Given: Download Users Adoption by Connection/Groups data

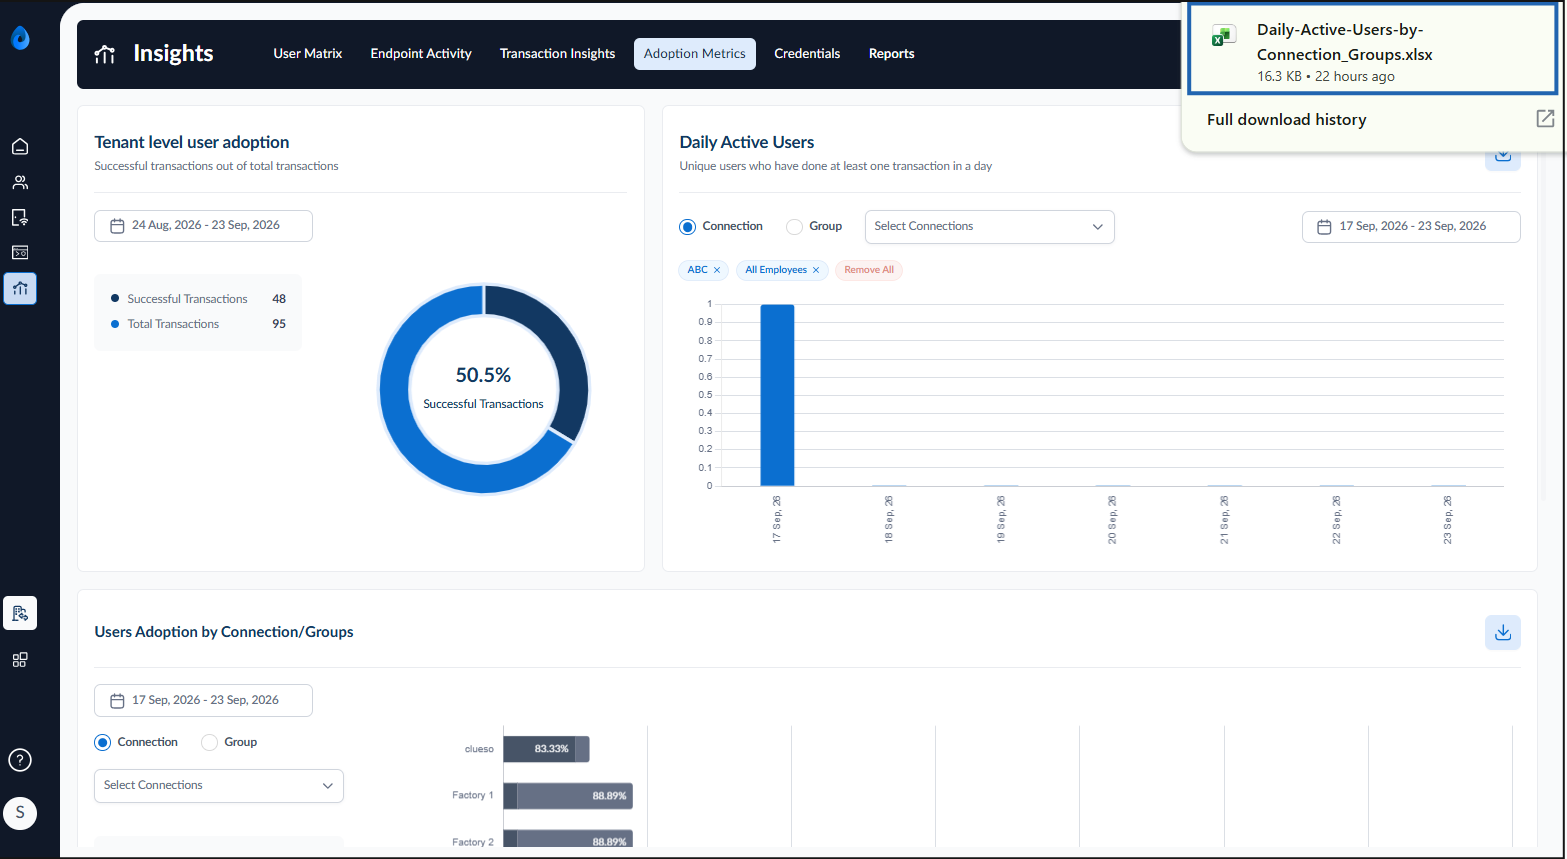Looking at the screenshot, I should [1502, 632].
